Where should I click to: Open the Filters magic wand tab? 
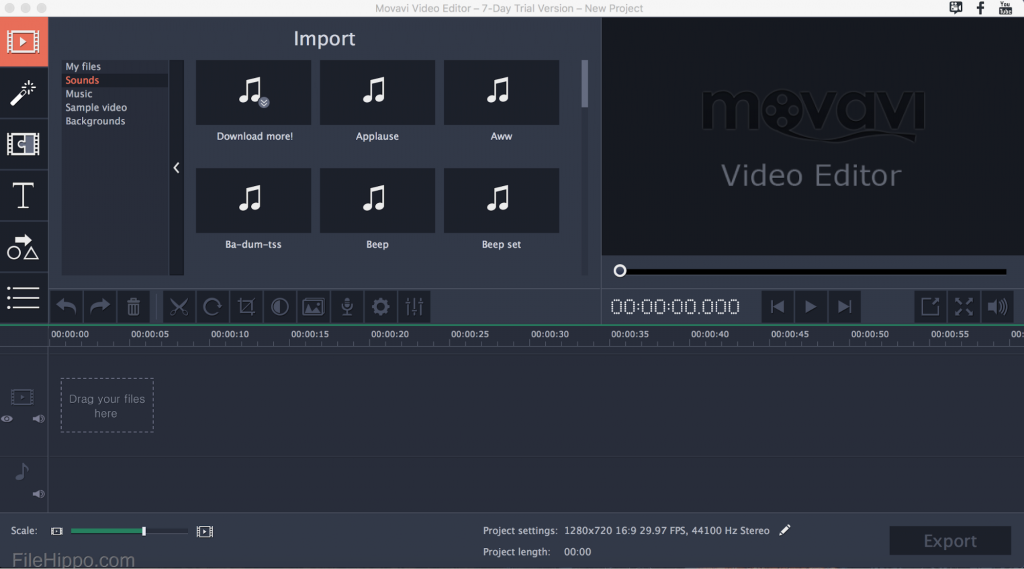(24, 93)
